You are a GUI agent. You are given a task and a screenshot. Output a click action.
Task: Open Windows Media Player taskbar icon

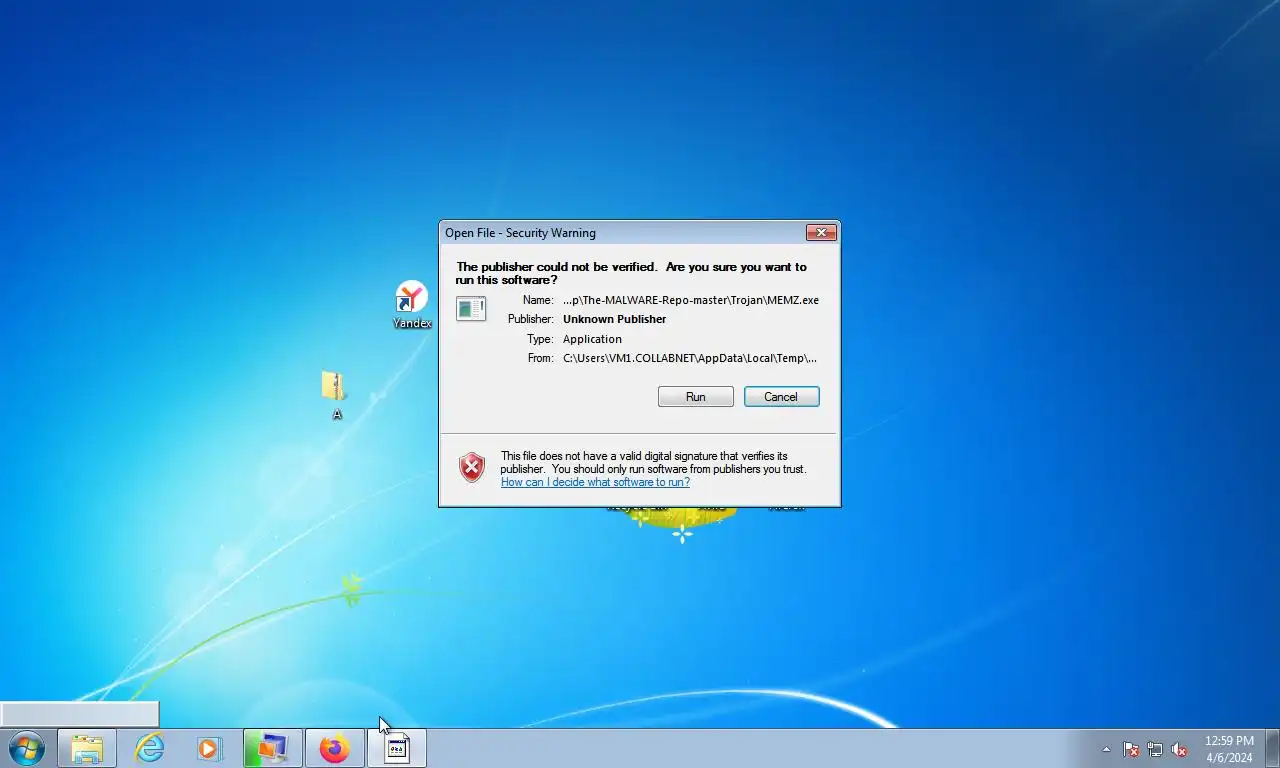tap(210, 748)
